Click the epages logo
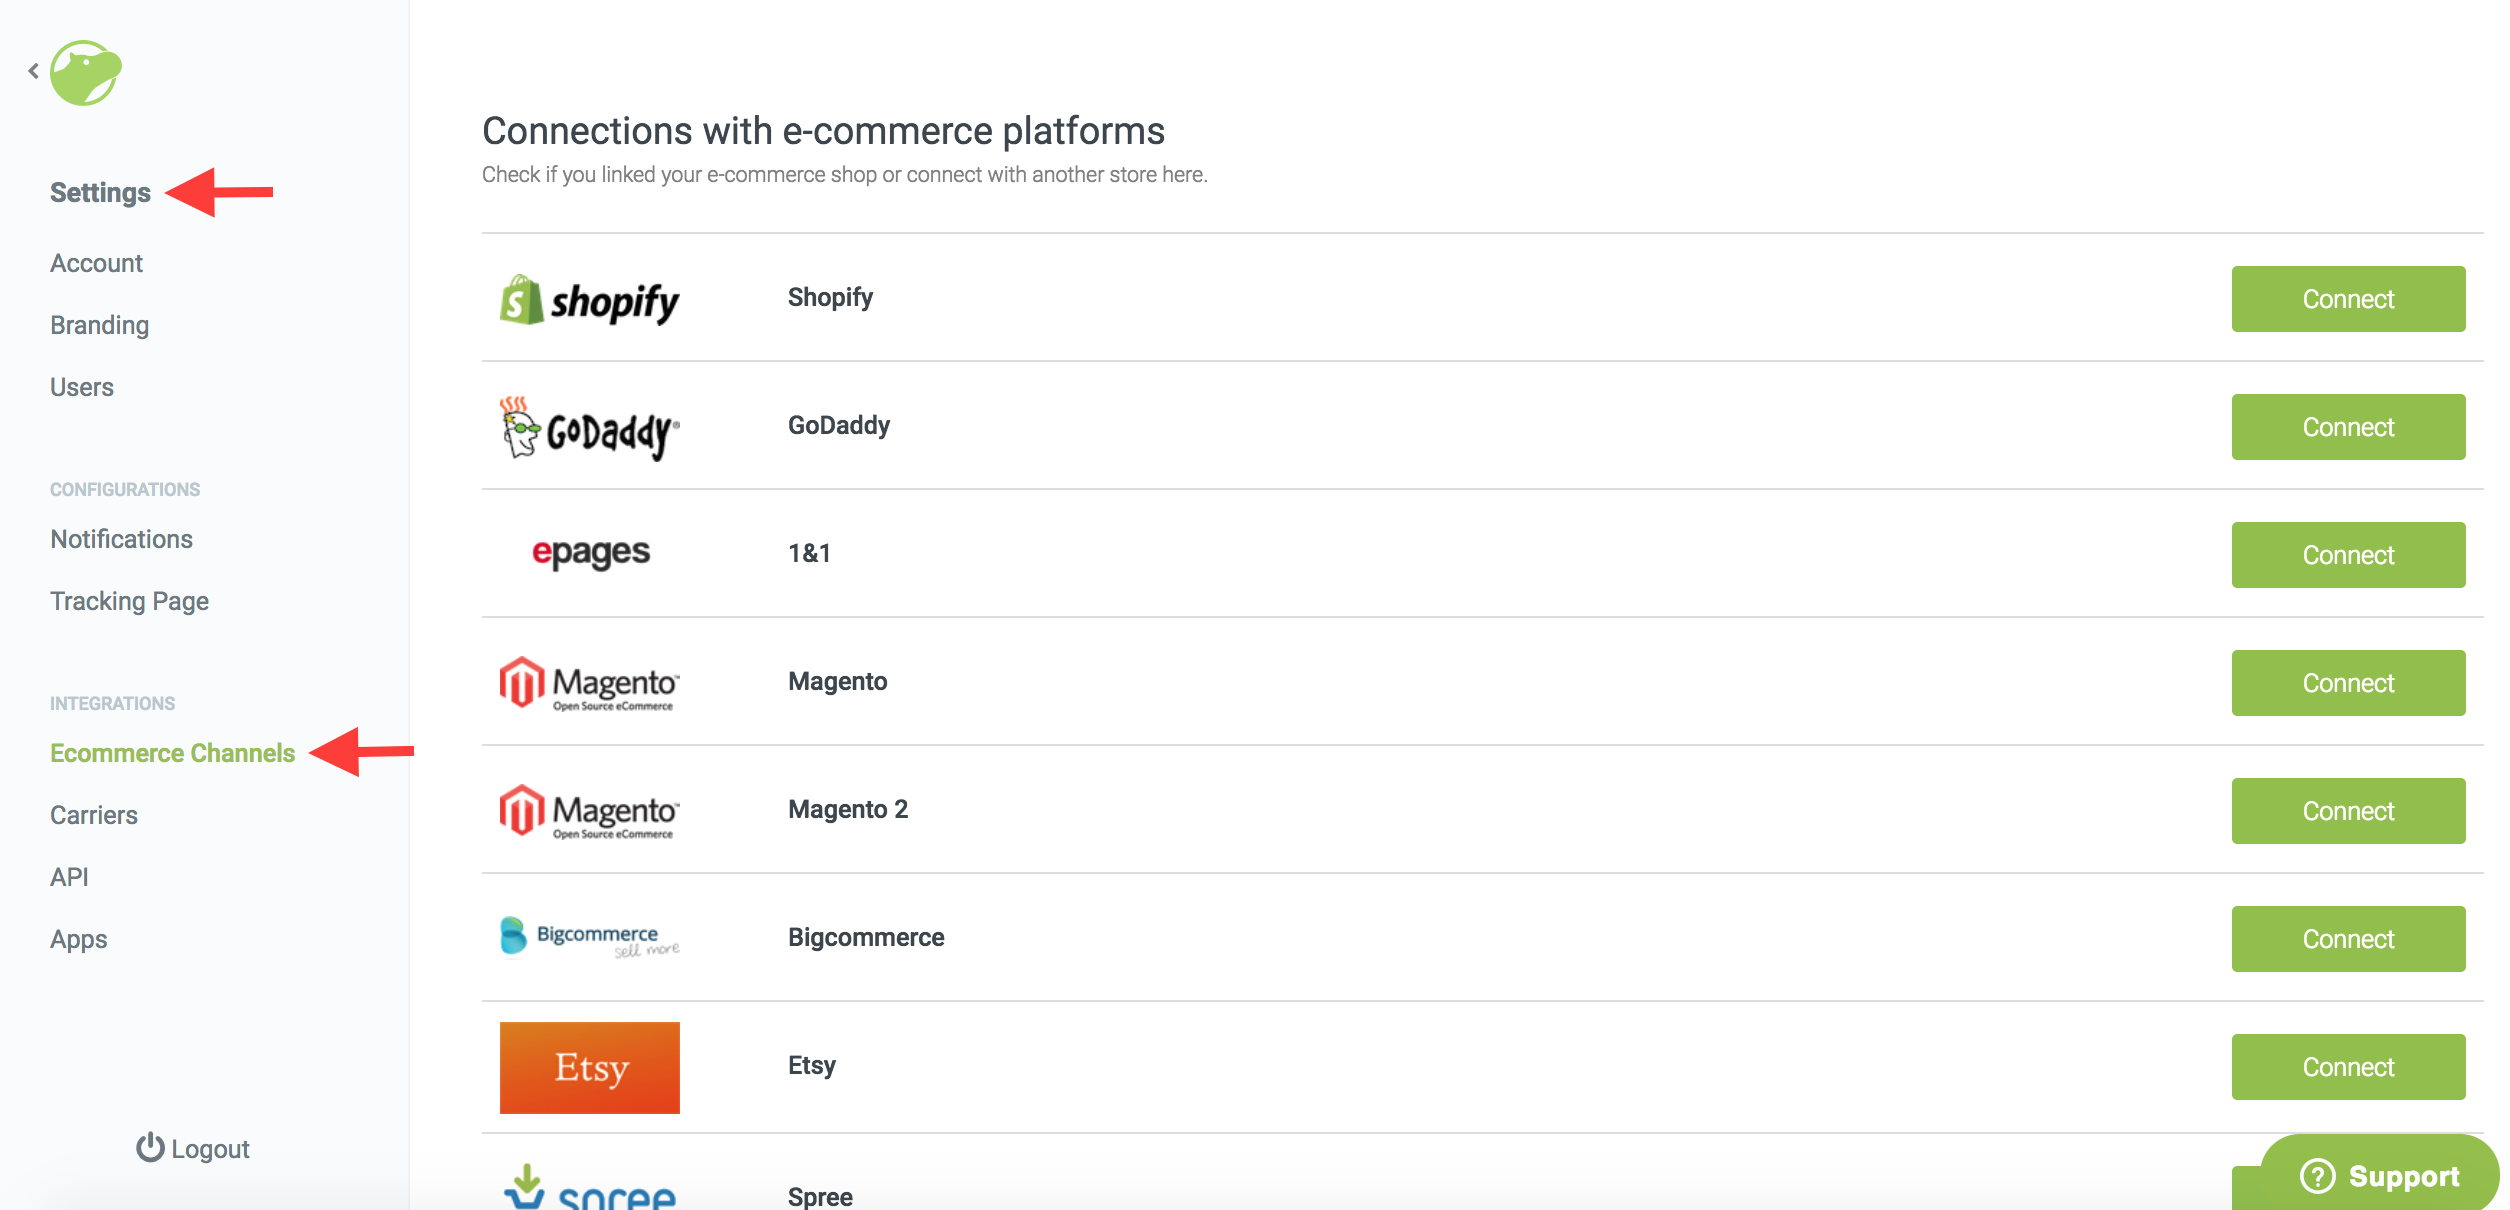Screen dimensions: 2510x1210 pos(590,553)
